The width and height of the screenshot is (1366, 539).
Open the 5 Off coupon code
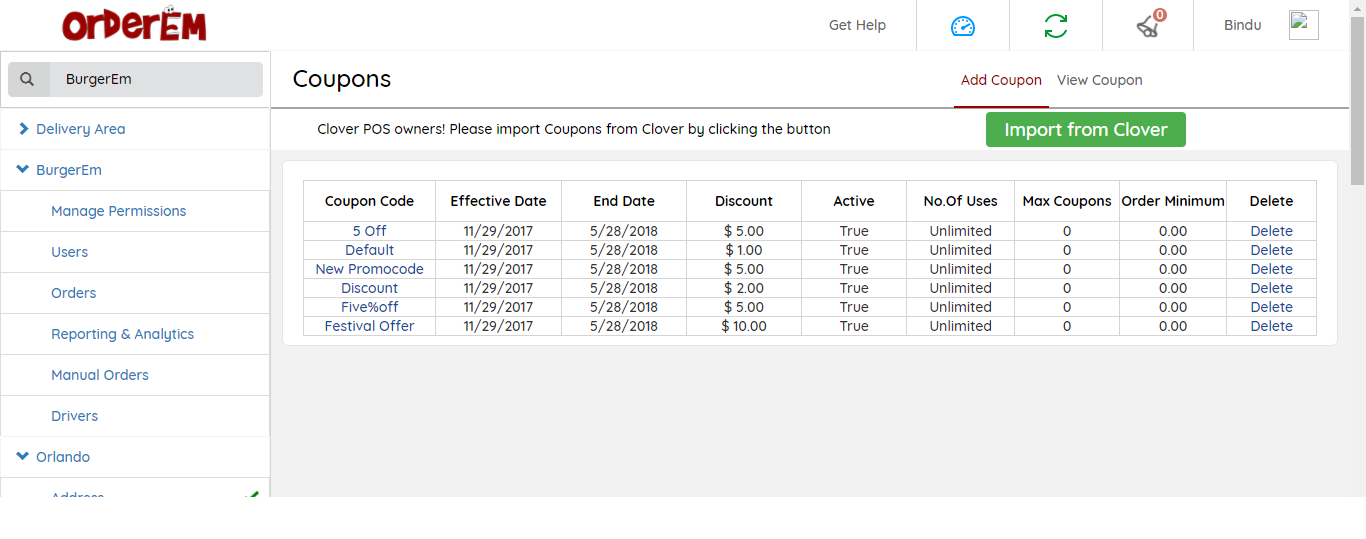(x=369, y=231)
